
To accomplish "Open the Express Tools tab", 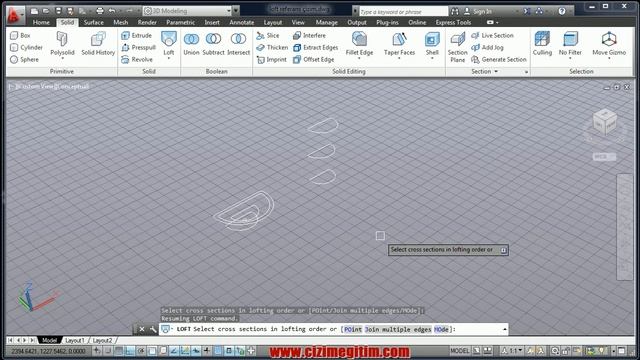I will [453, 22].
